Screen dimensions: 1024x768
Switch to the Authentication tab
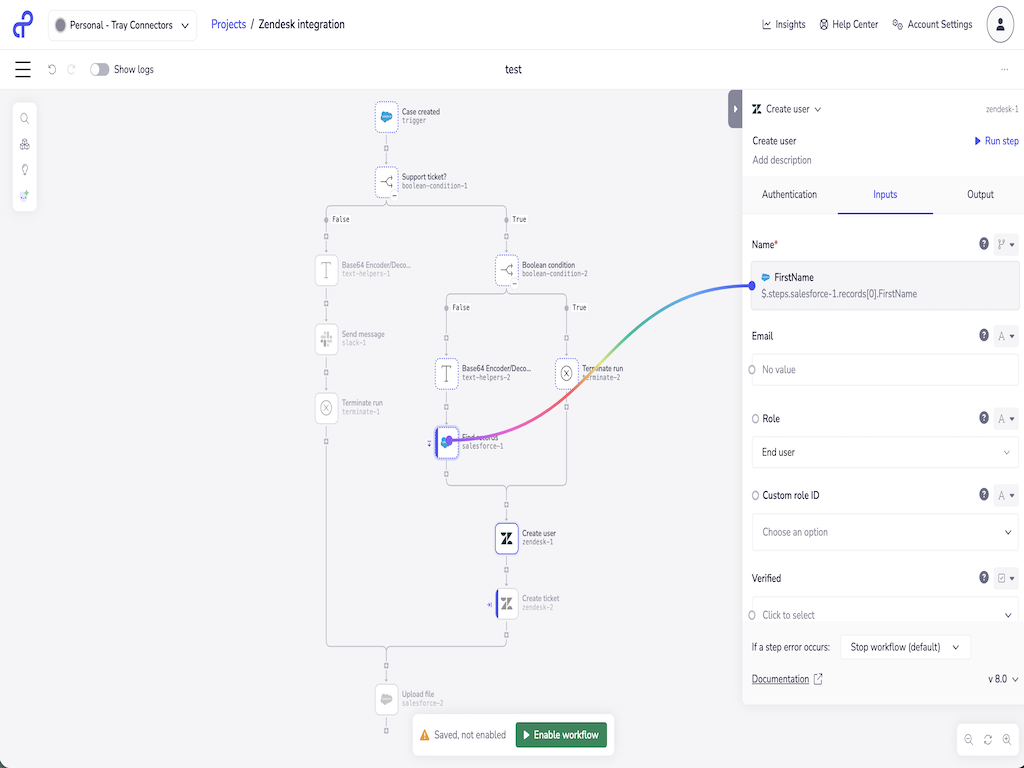[789, 195]
